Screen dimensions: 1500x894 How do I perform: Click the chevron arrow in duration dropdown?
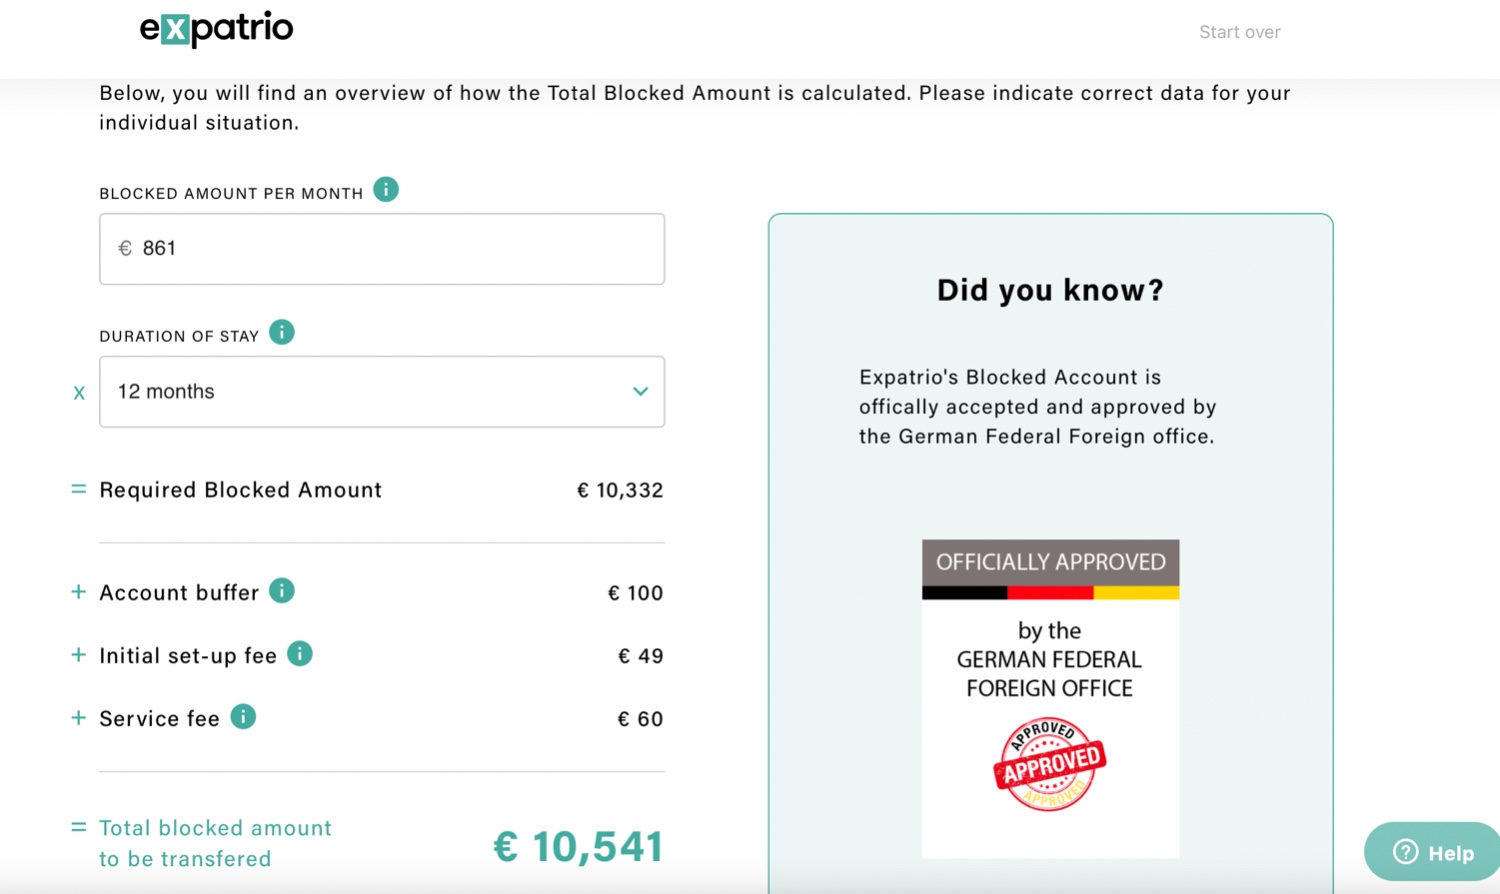[x=640, y=392]
